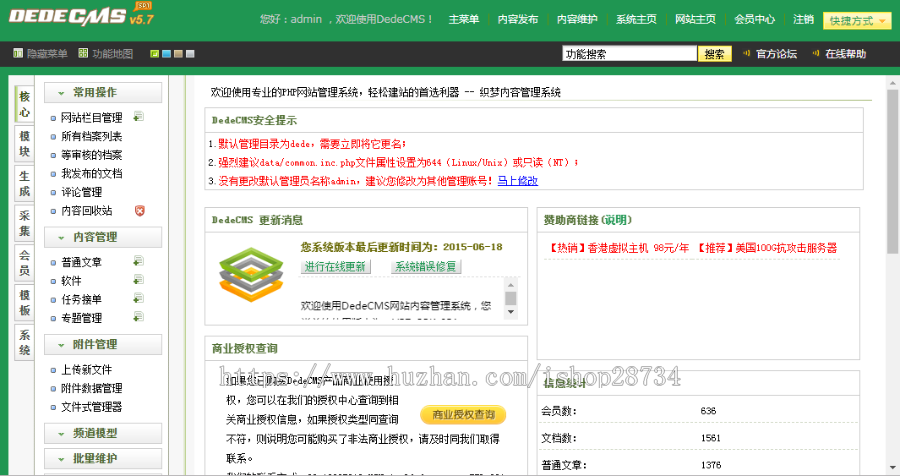Click the 商业授权查询 yellow button

tap(463, 415)
